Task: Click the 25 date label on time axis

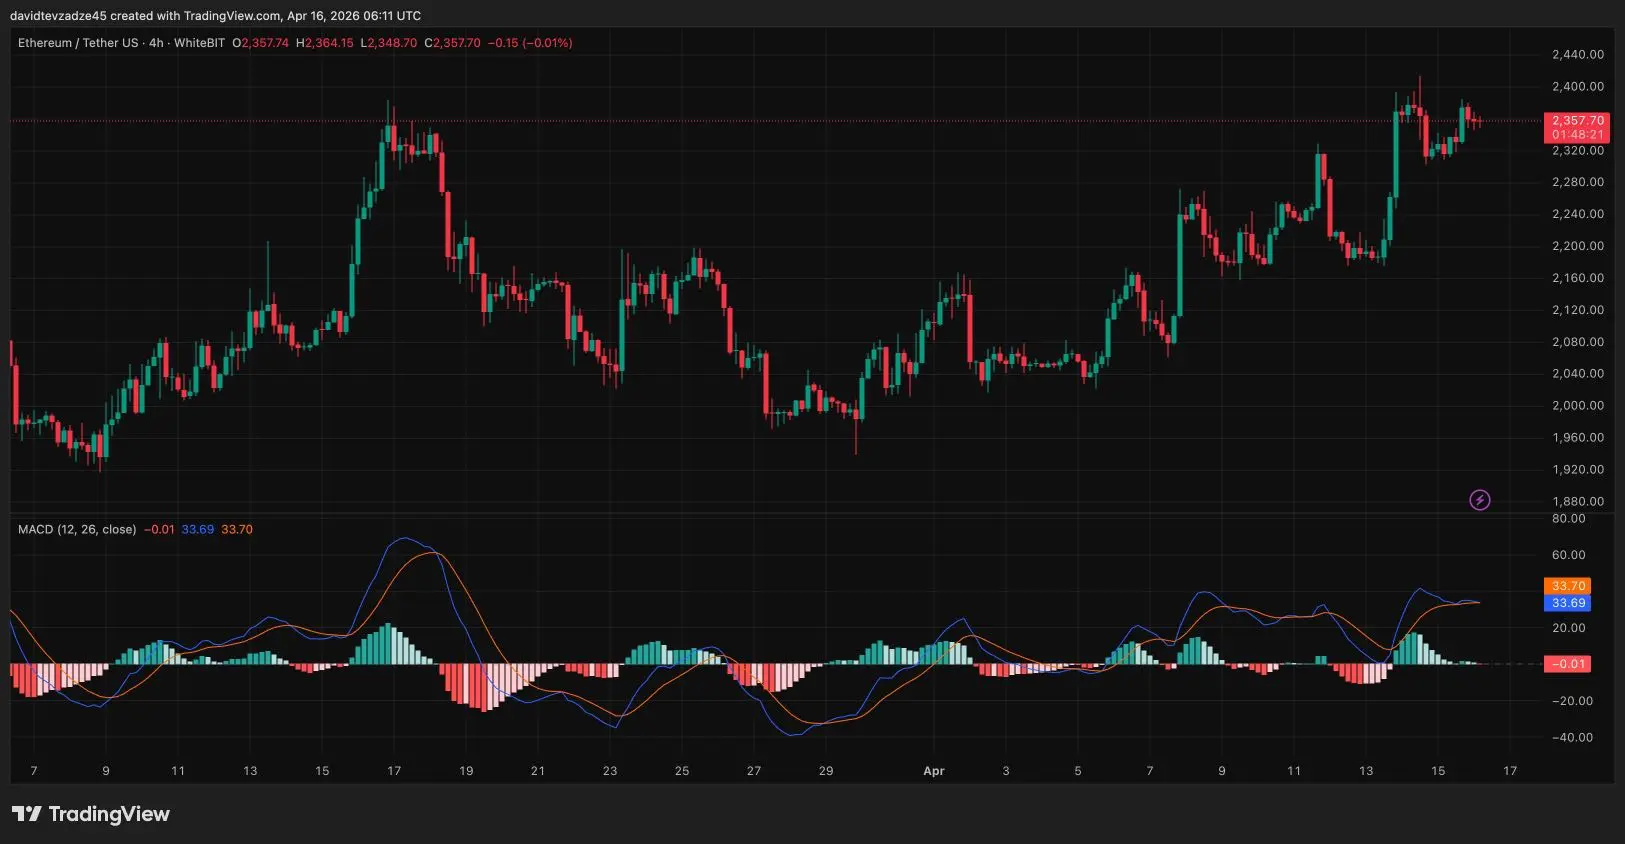Action: point(682,771)
